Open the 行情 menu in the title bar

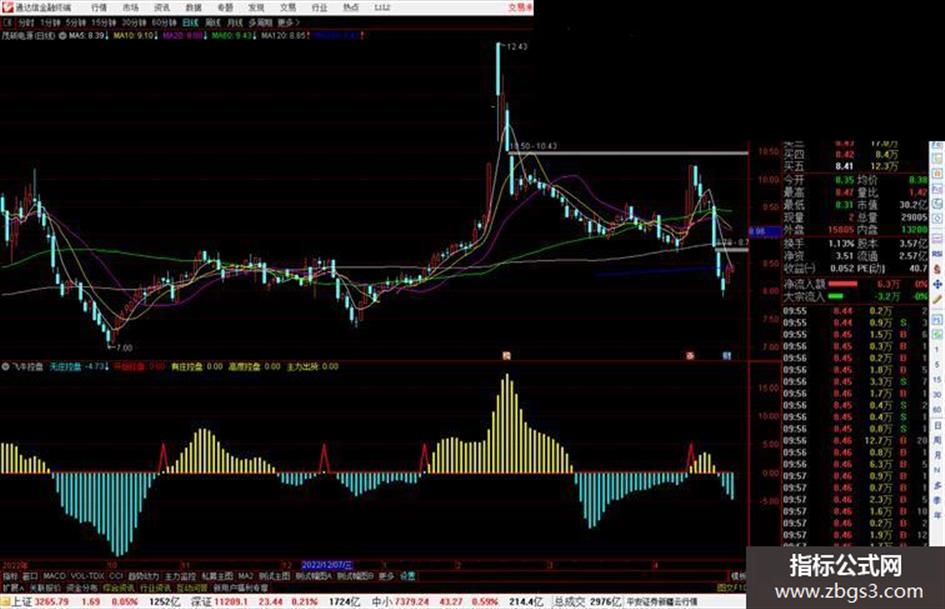99,7
